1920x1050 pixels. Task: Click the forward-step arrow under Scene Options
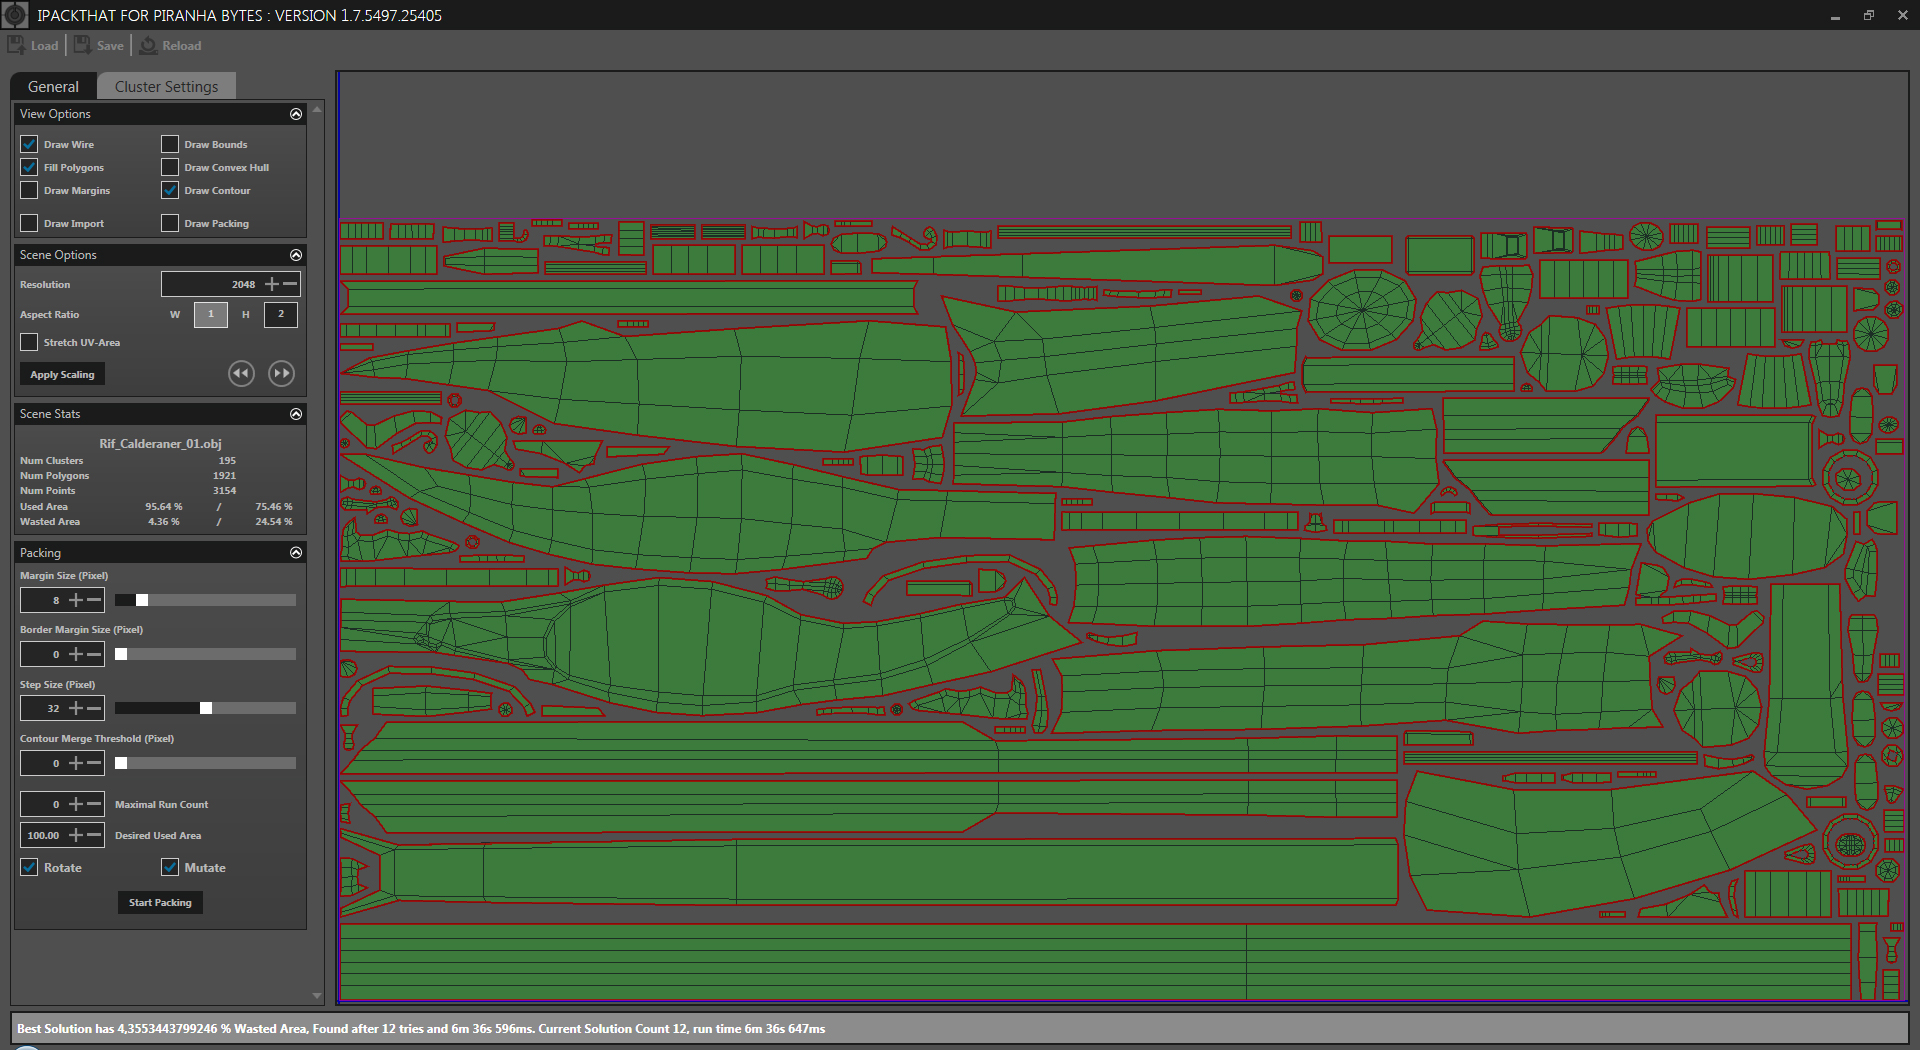point(281,373)
